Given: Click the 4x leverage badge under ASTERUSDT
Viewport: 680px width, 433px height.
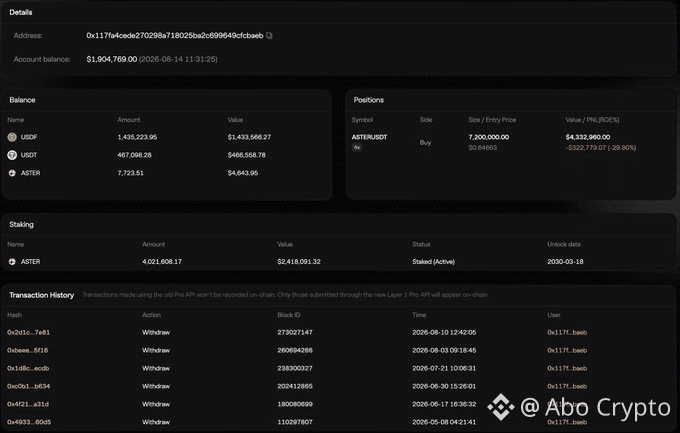Looking at the screenshot, I should pos(357,148).
